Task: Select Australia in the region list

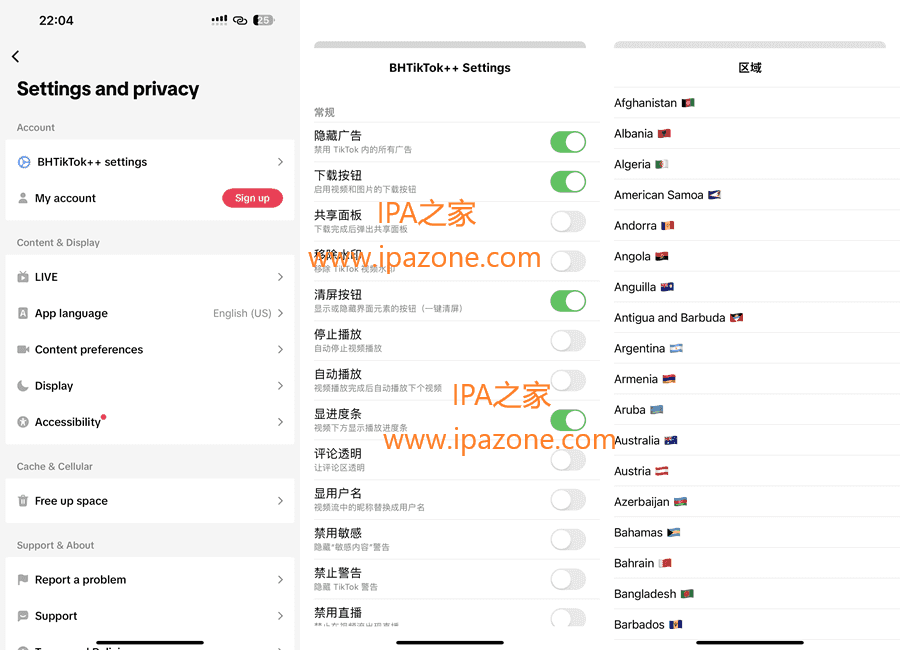Action: point(757,440)
